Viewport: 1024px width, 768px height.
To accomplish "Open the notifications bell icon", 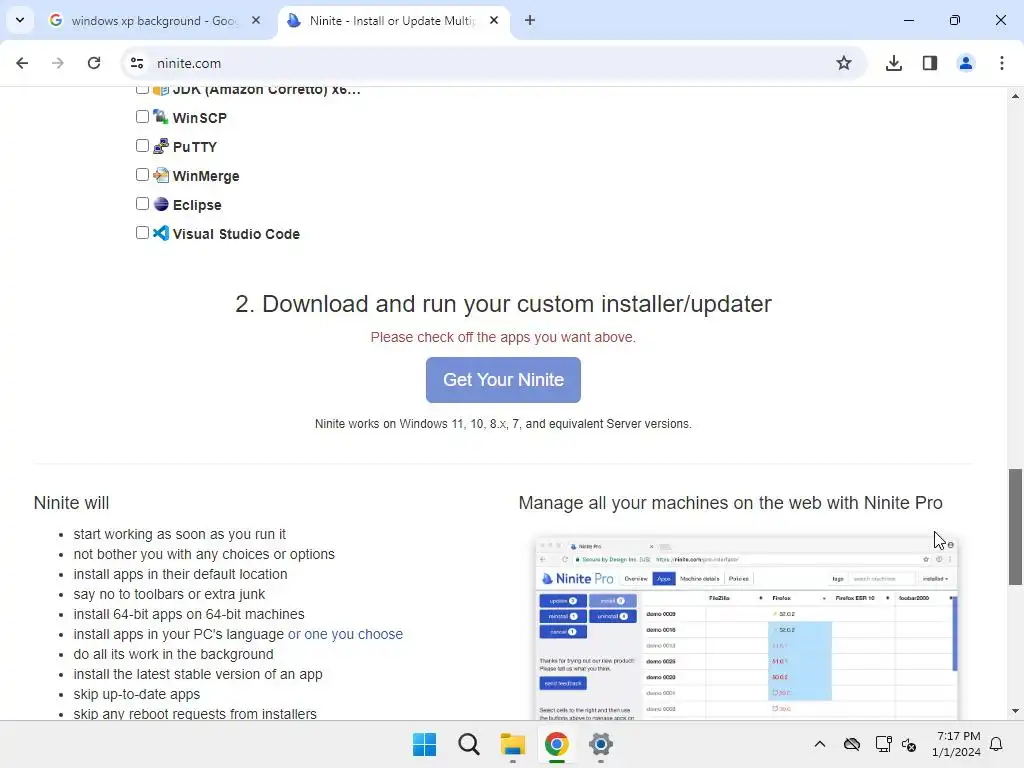I will pyautogui.click(x=996, y=744).
